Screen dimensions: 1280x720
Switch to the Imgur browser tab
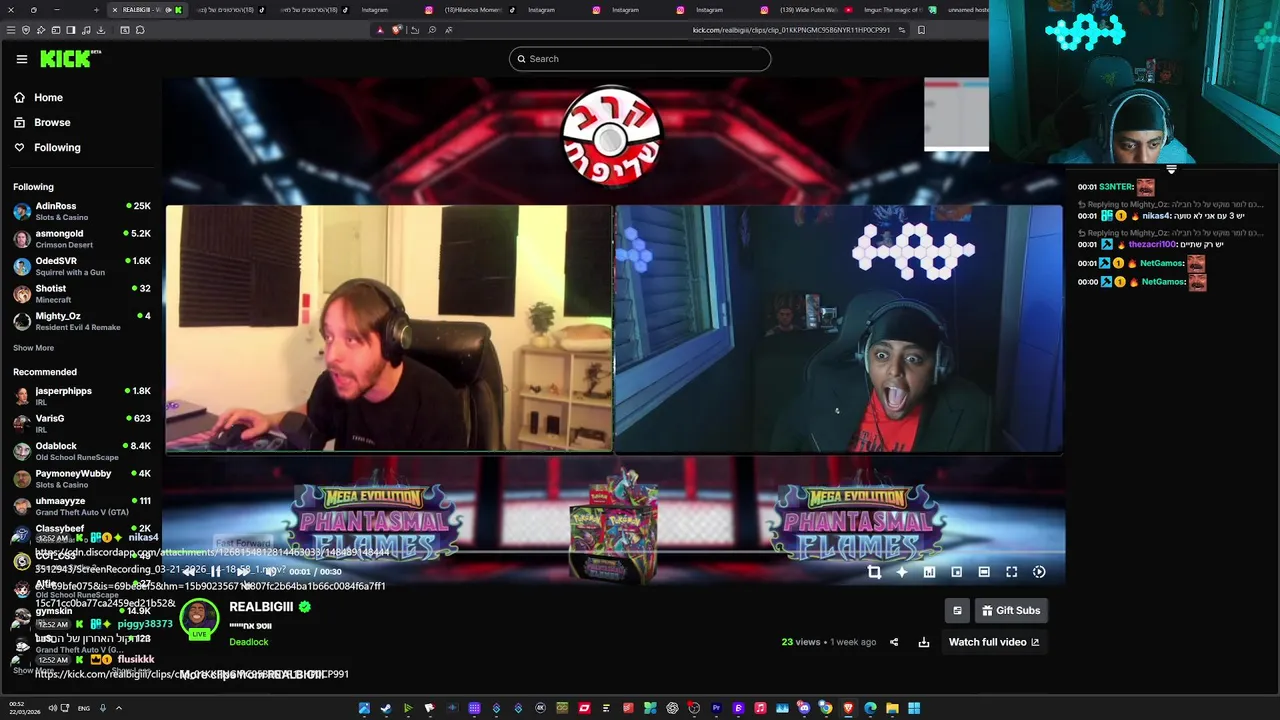click(900, 10)
